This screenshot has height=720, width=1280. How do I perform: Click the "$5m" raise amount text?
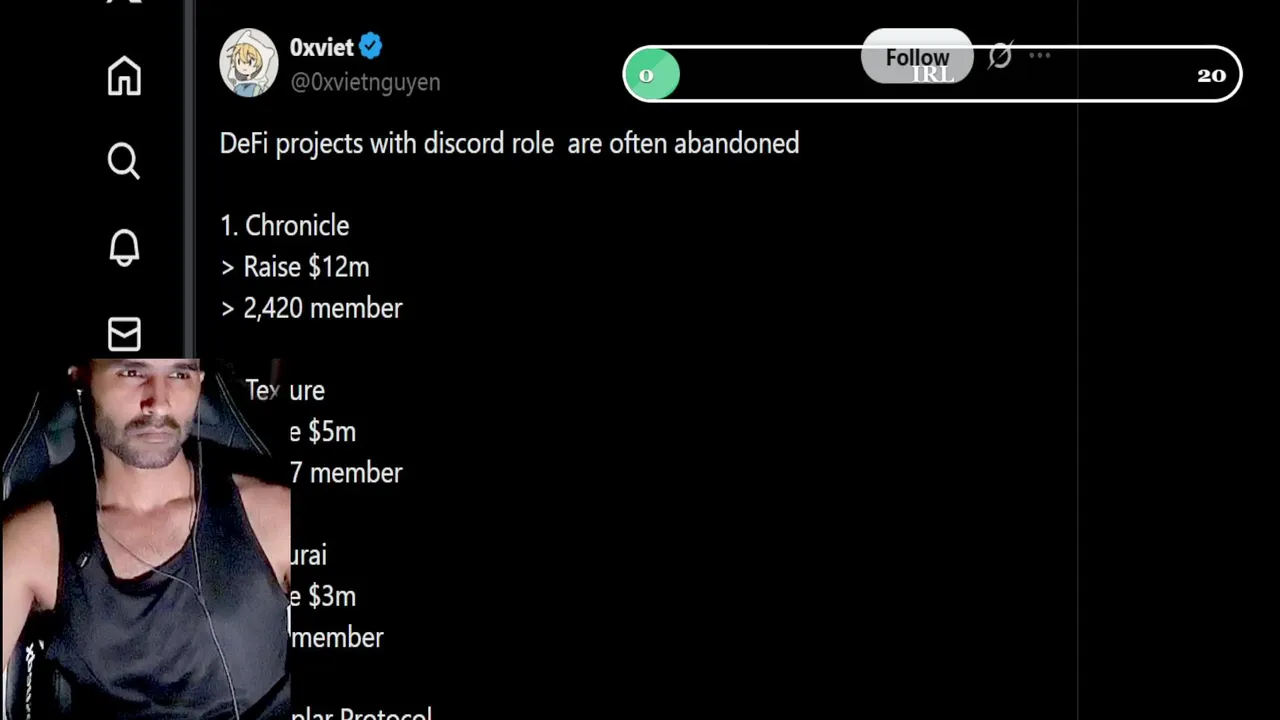pos(332,432)
